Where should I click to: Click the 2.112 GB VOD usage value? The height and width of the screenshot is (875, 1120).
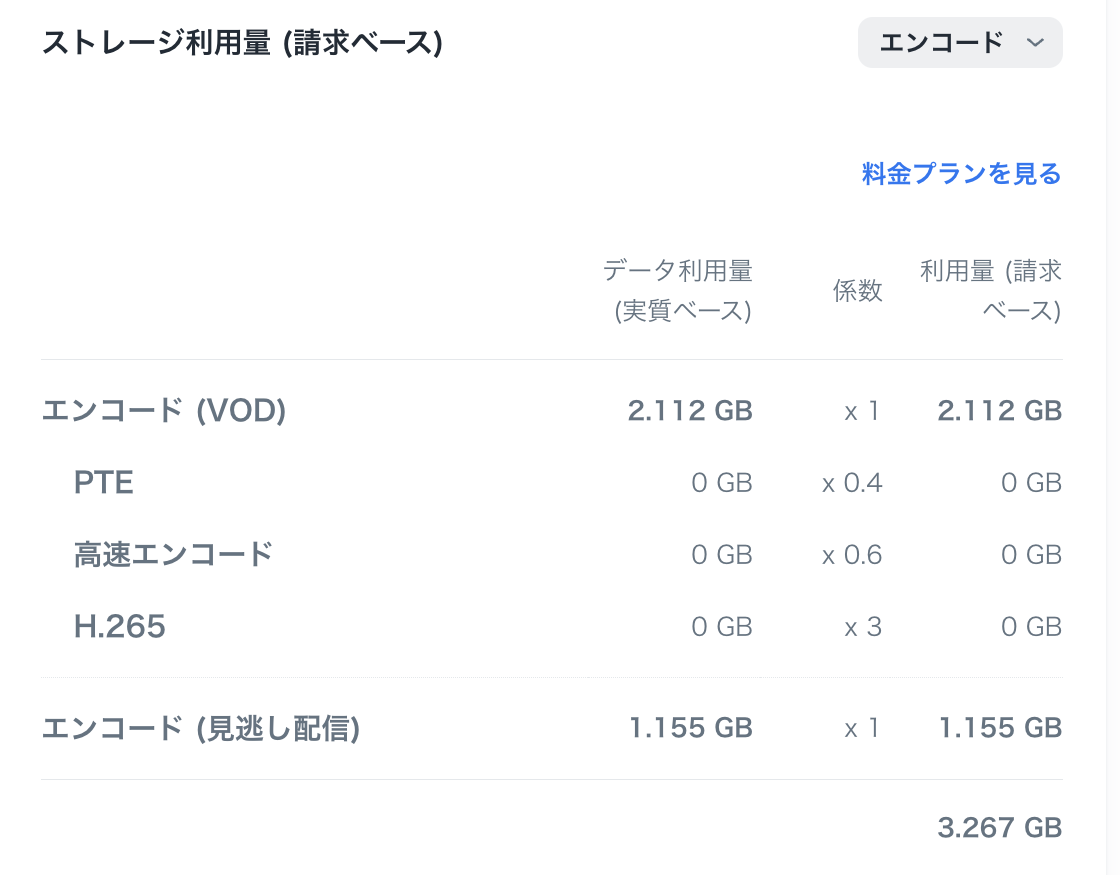(689, 410)
